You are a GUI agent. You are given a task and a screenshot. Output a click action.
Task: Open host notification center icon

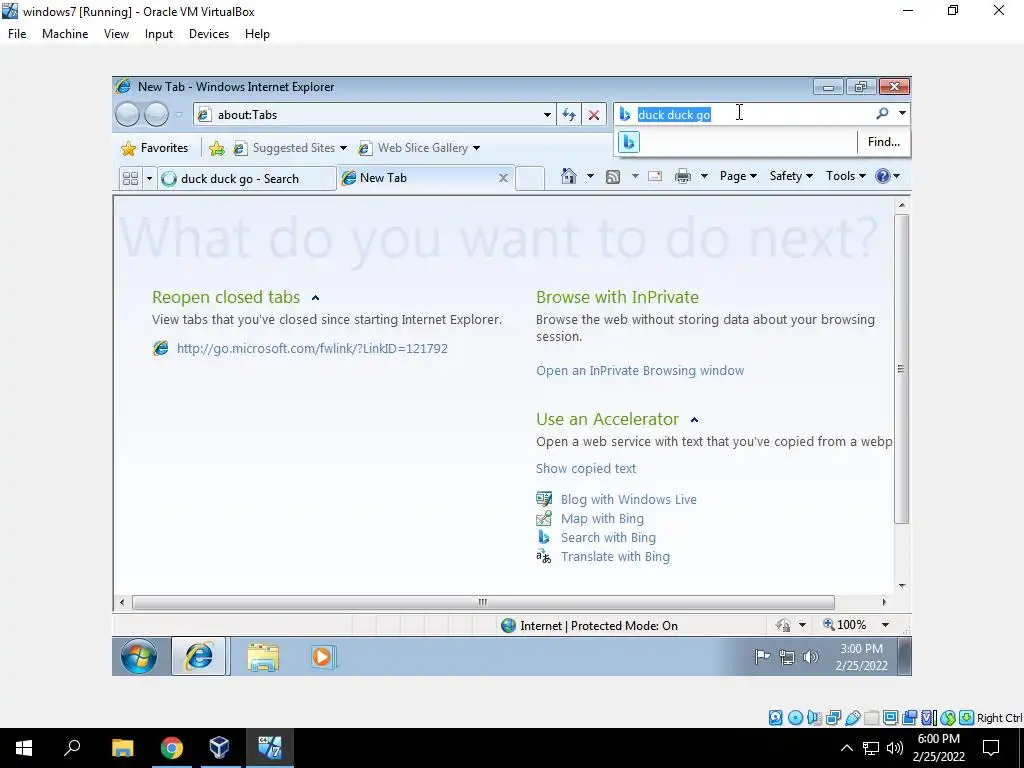991,748
